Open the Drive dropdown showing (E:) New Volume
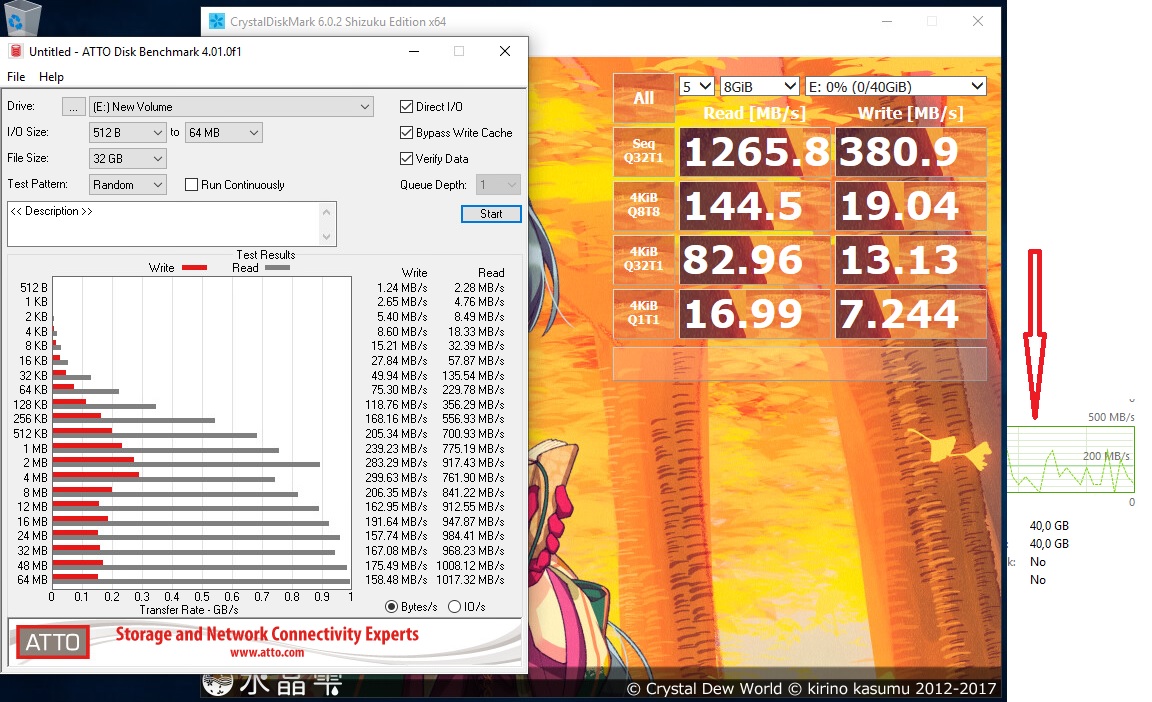 point(231,106)
